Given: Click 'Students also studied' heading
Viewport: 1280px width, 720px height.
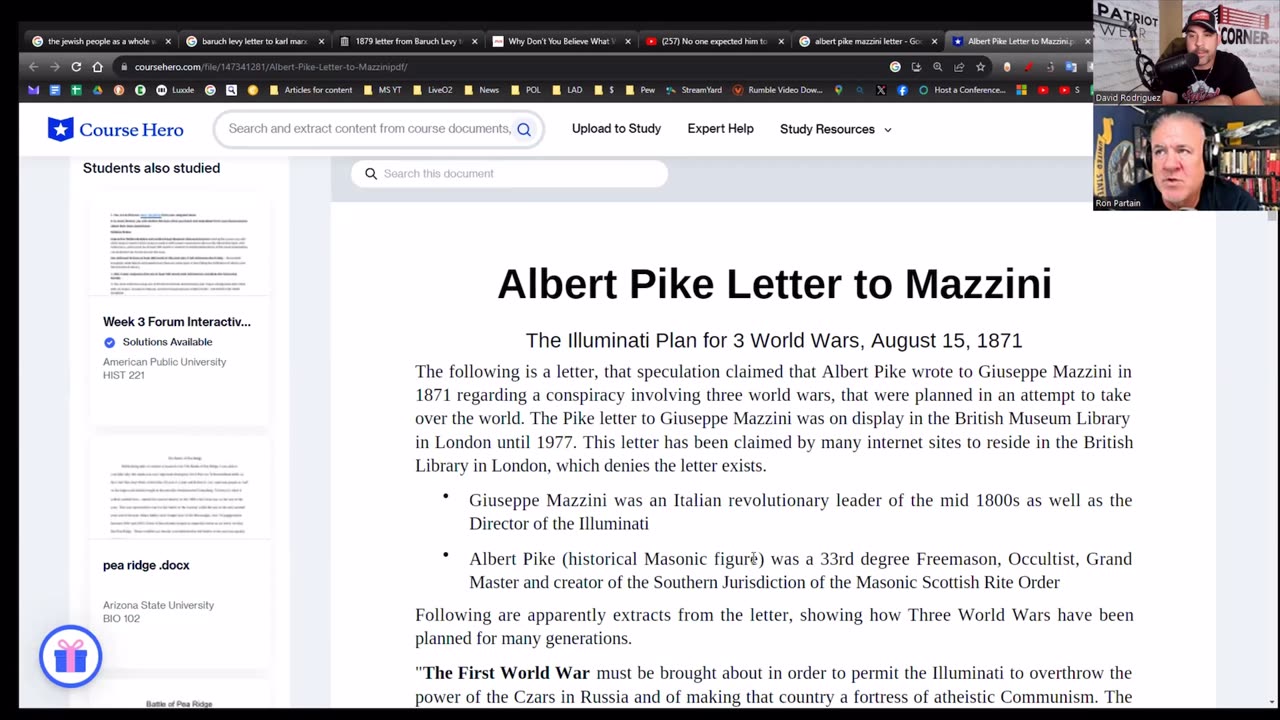Looking at the screenshot, I should tap(151, 168).
